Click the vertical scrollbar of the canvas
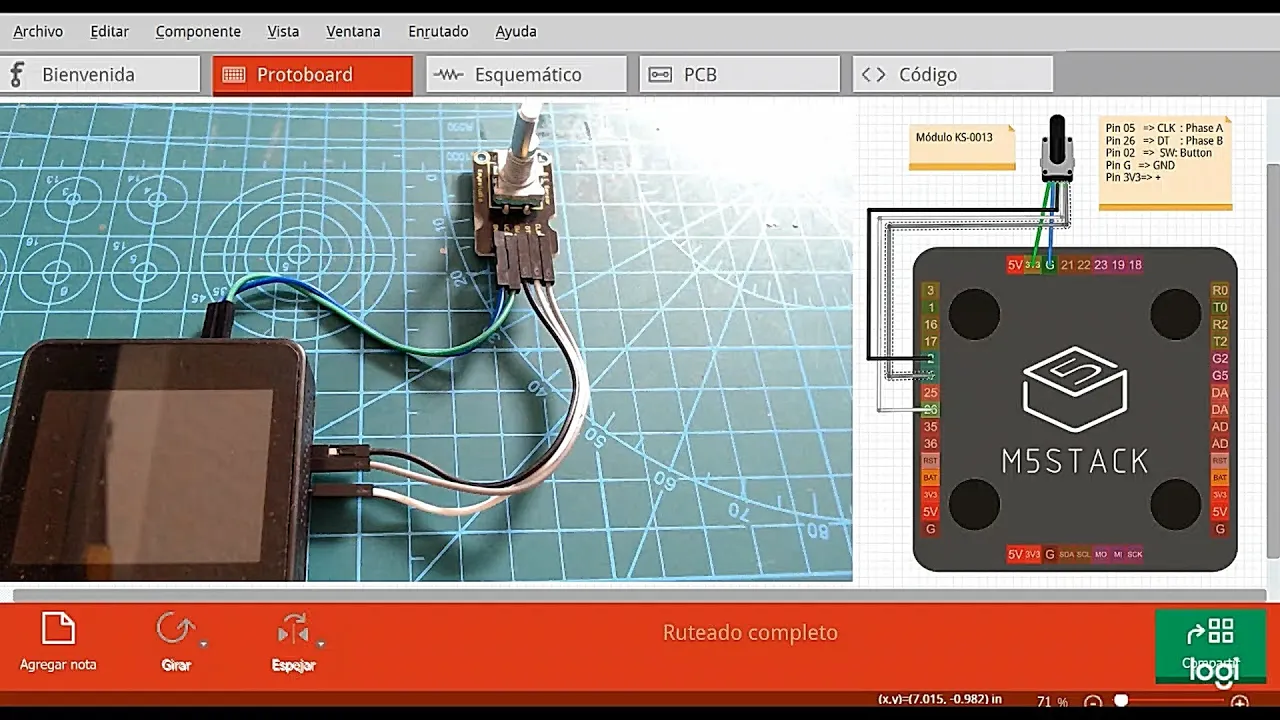The width and height of the screenshot is (1280, 720). tap(1273, 360)
